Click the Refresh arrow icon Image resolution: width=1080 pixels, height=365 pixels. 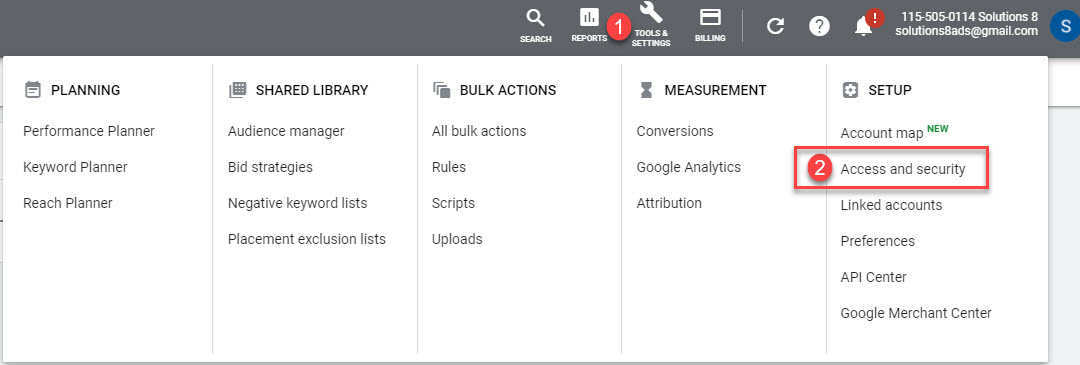776,27
